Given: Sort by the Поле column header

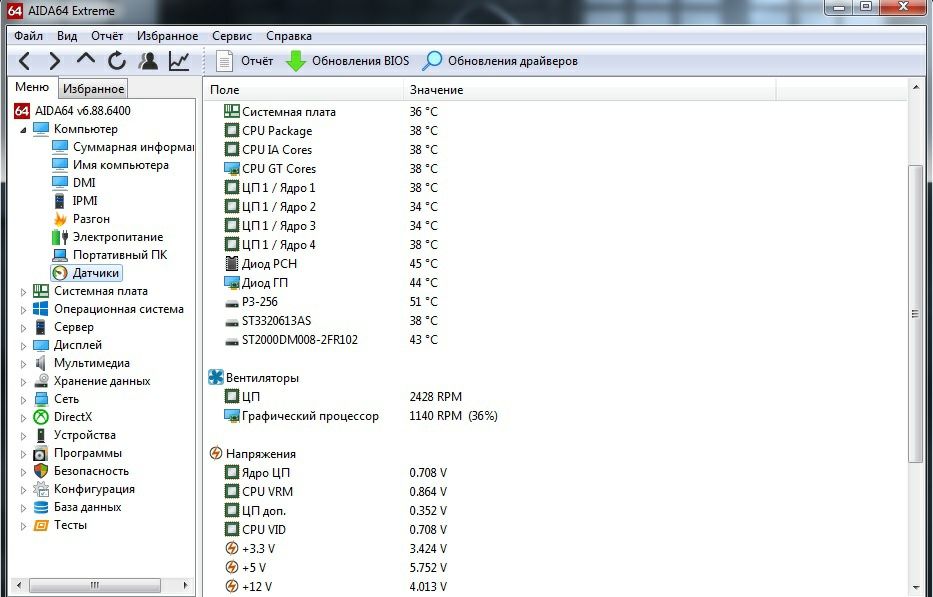Looking at the screenshot, I should coord(303,90).
